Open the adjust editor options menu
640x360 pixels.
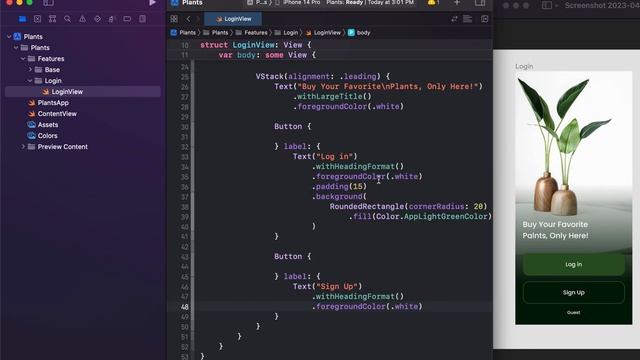467,19
